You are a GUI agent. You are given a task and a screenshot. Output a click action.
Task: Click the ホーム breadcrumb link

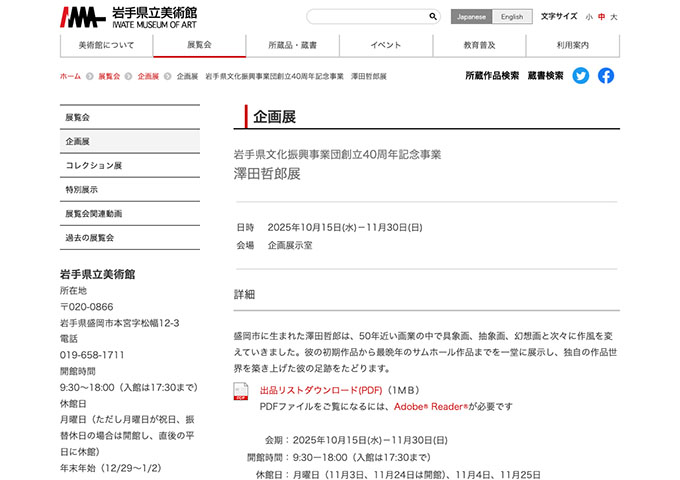coord(70,76)
